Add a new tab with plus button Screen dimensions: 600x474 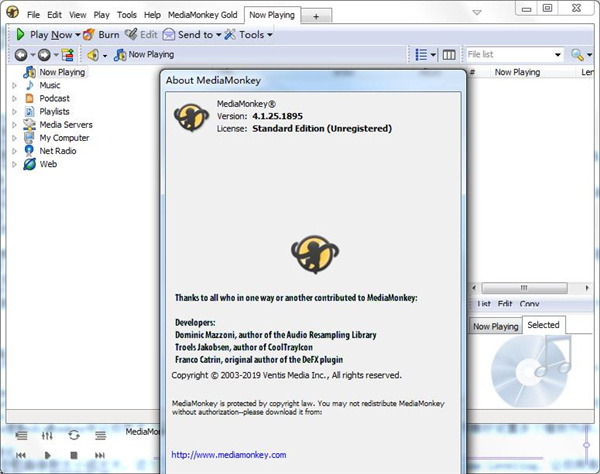click(316, 16)
